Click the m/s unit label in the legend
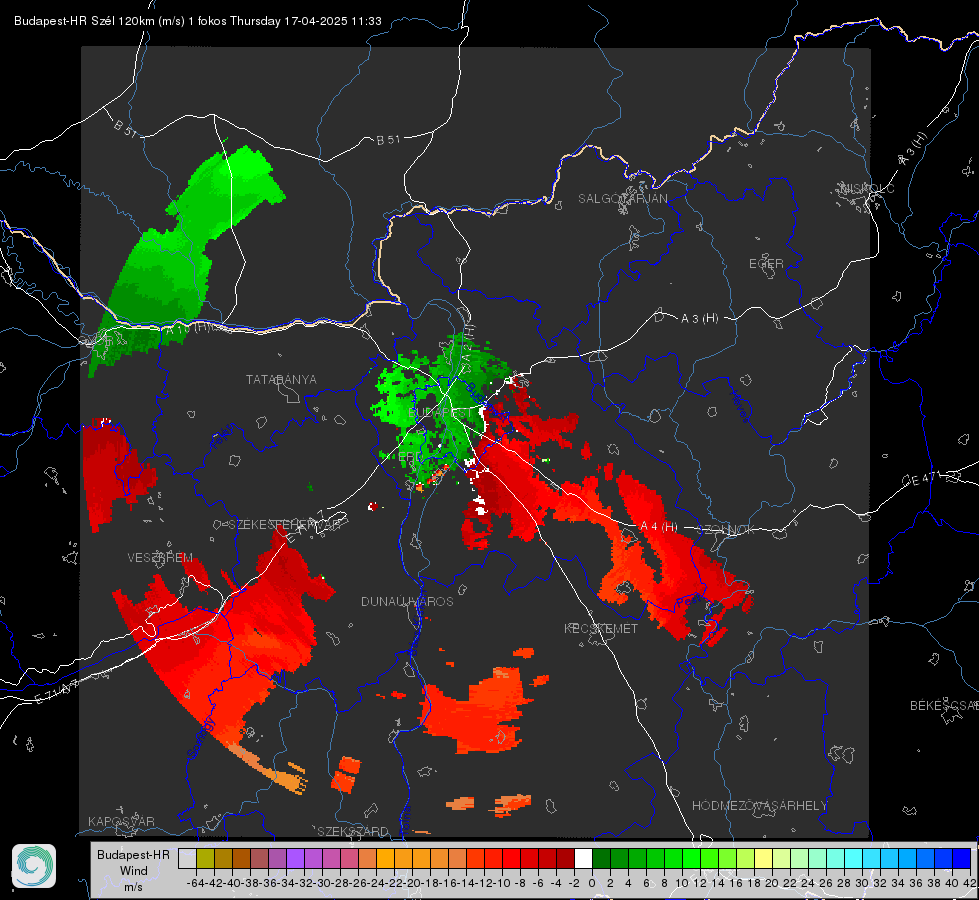Image resolution: width=979 pixels, height=900 pixels. (133, 887)
